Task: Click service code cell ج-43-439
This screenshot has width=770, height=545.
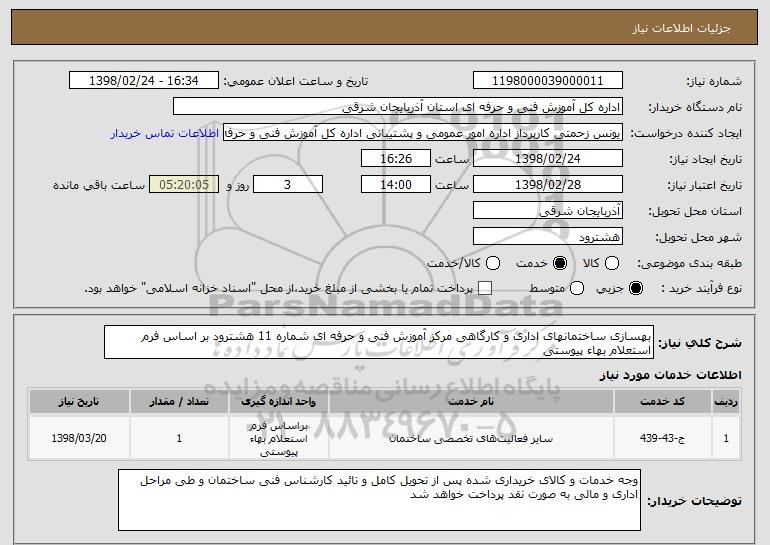Action: [x=662, y=438]
